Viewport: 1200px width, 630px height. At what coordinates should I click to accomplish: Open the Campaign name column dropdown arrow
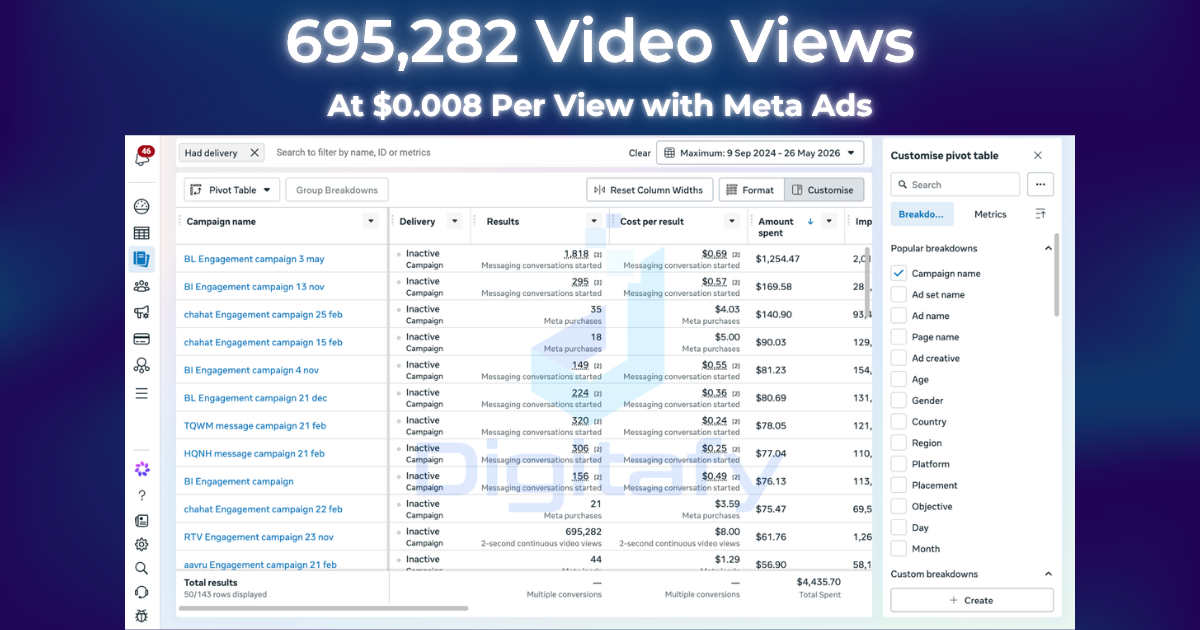[x=371, y=221]
